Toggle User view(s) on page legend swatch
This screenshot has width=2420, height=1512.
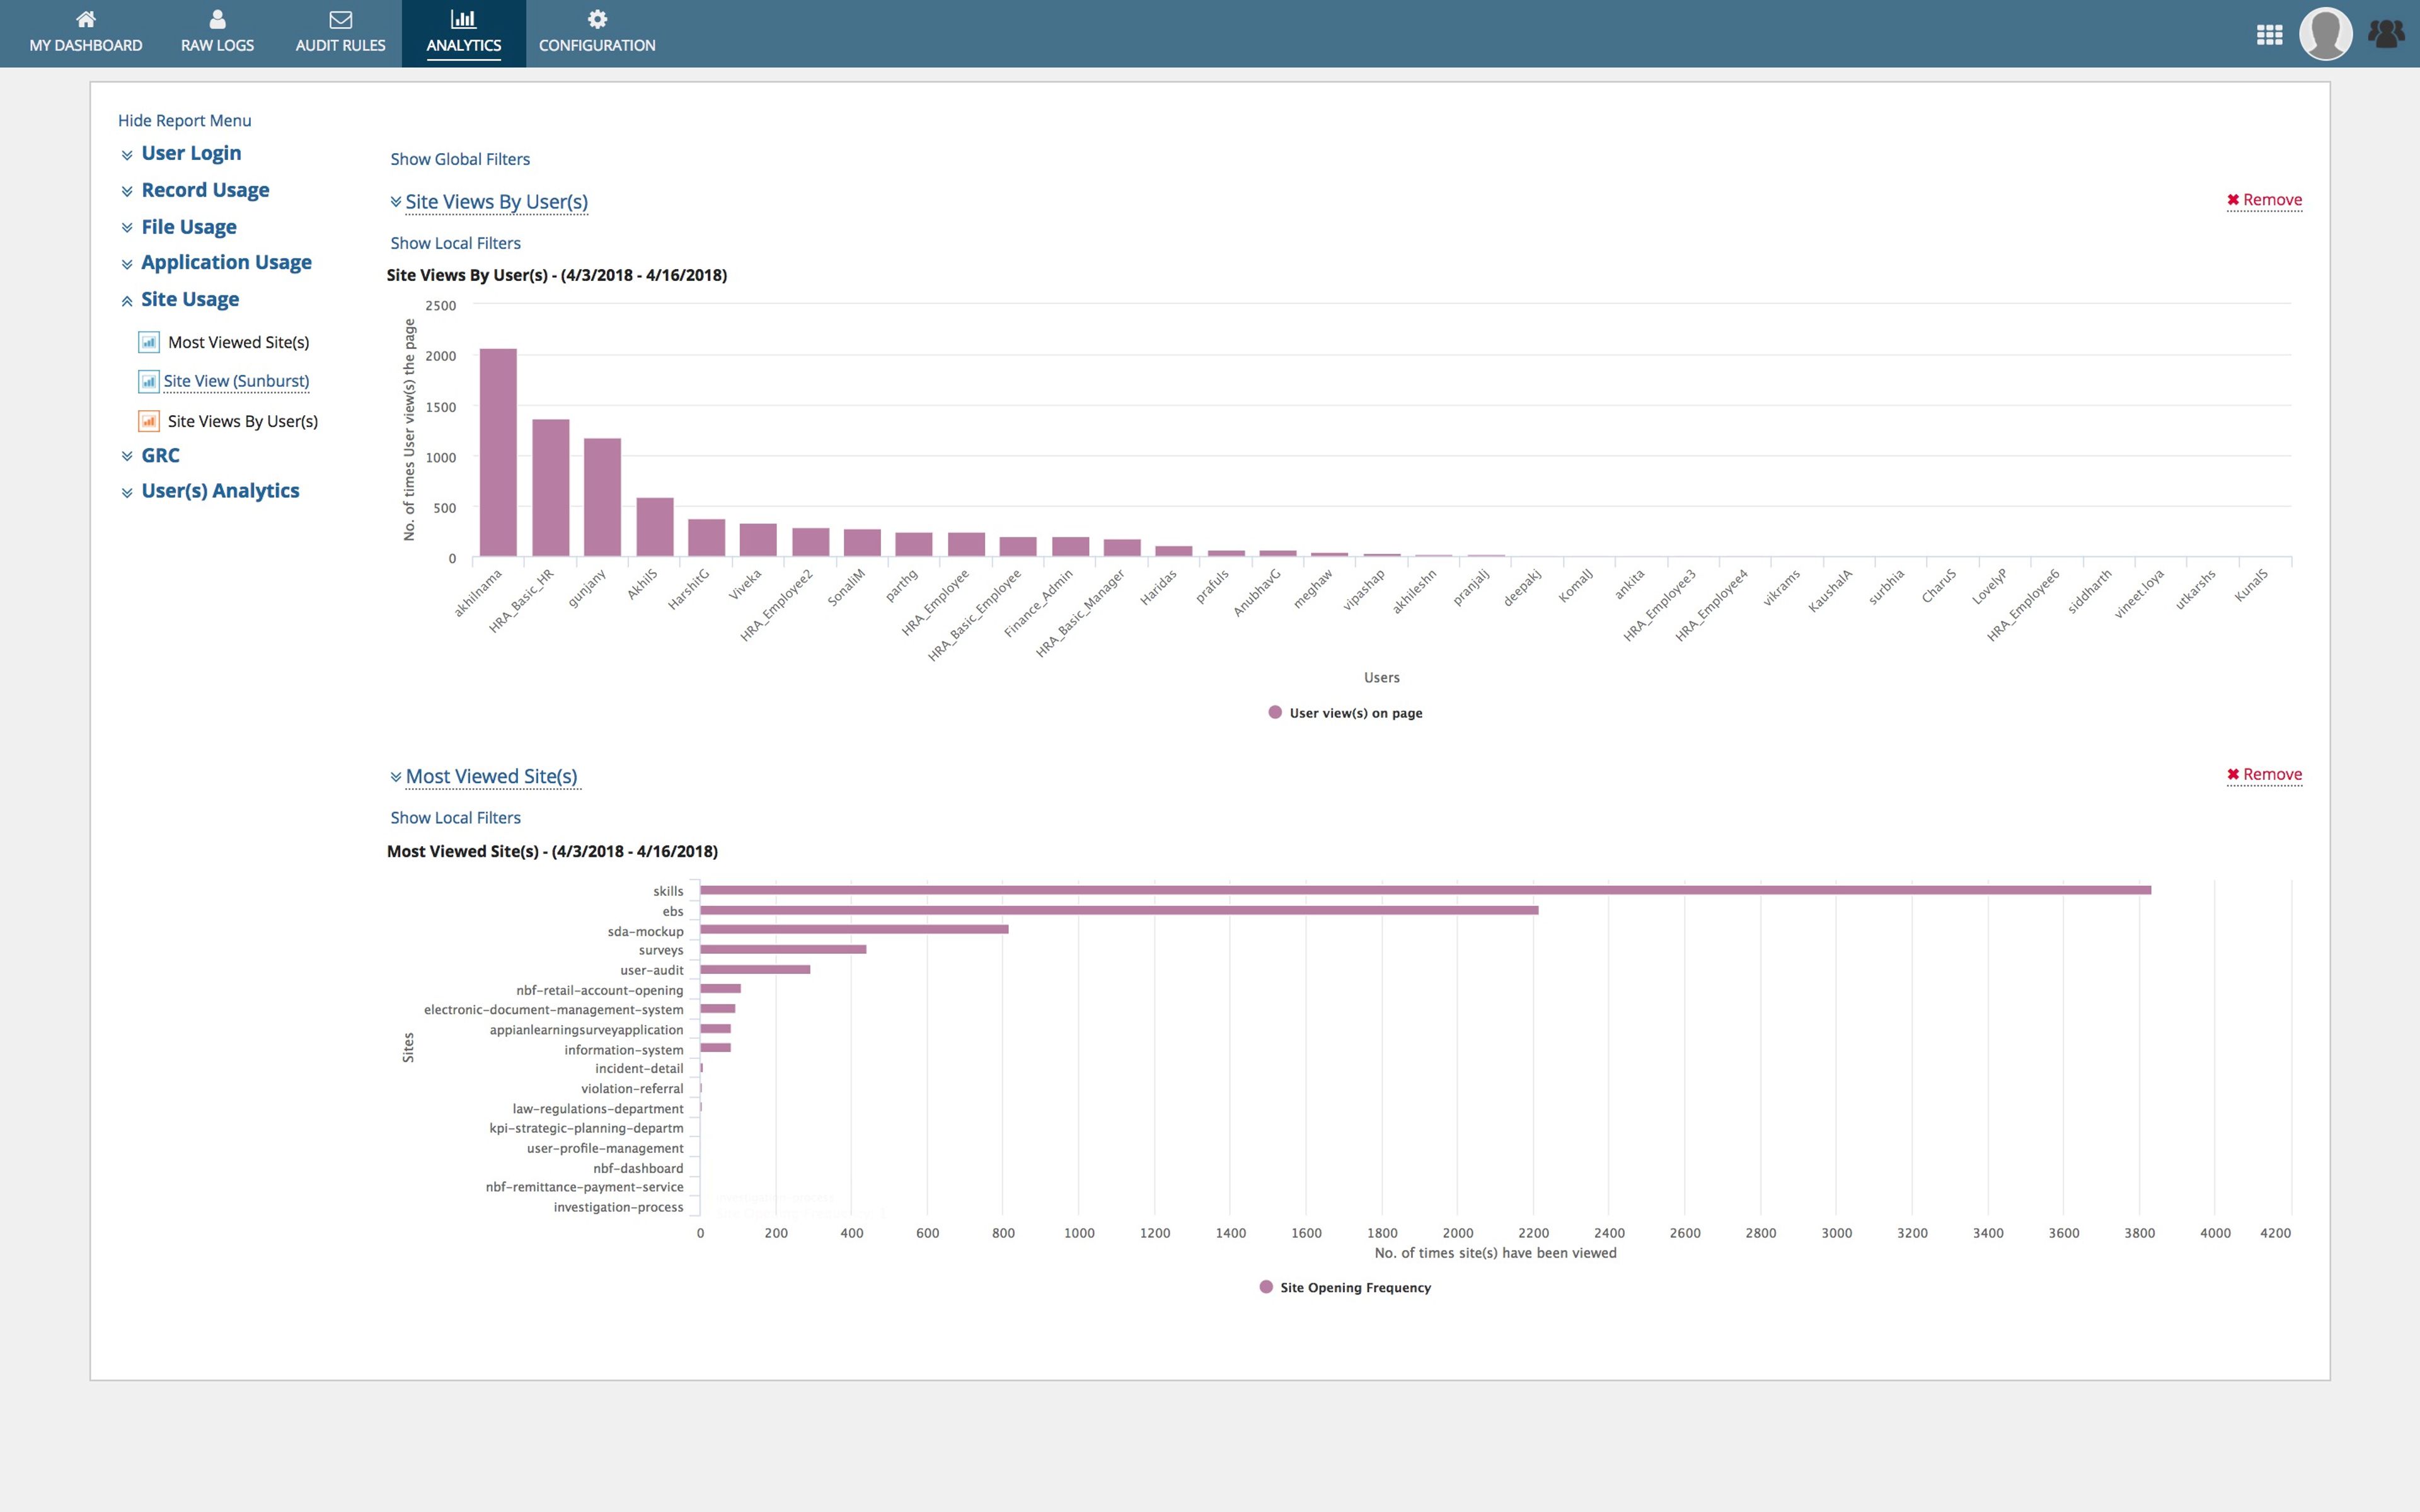click(1275, 712)
